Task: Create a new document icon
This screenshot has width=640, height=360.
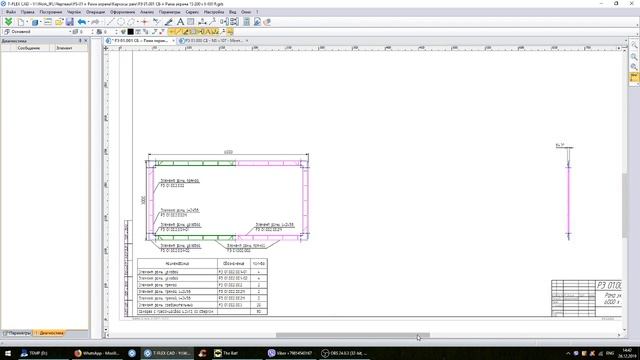Action: pos(21,22)
